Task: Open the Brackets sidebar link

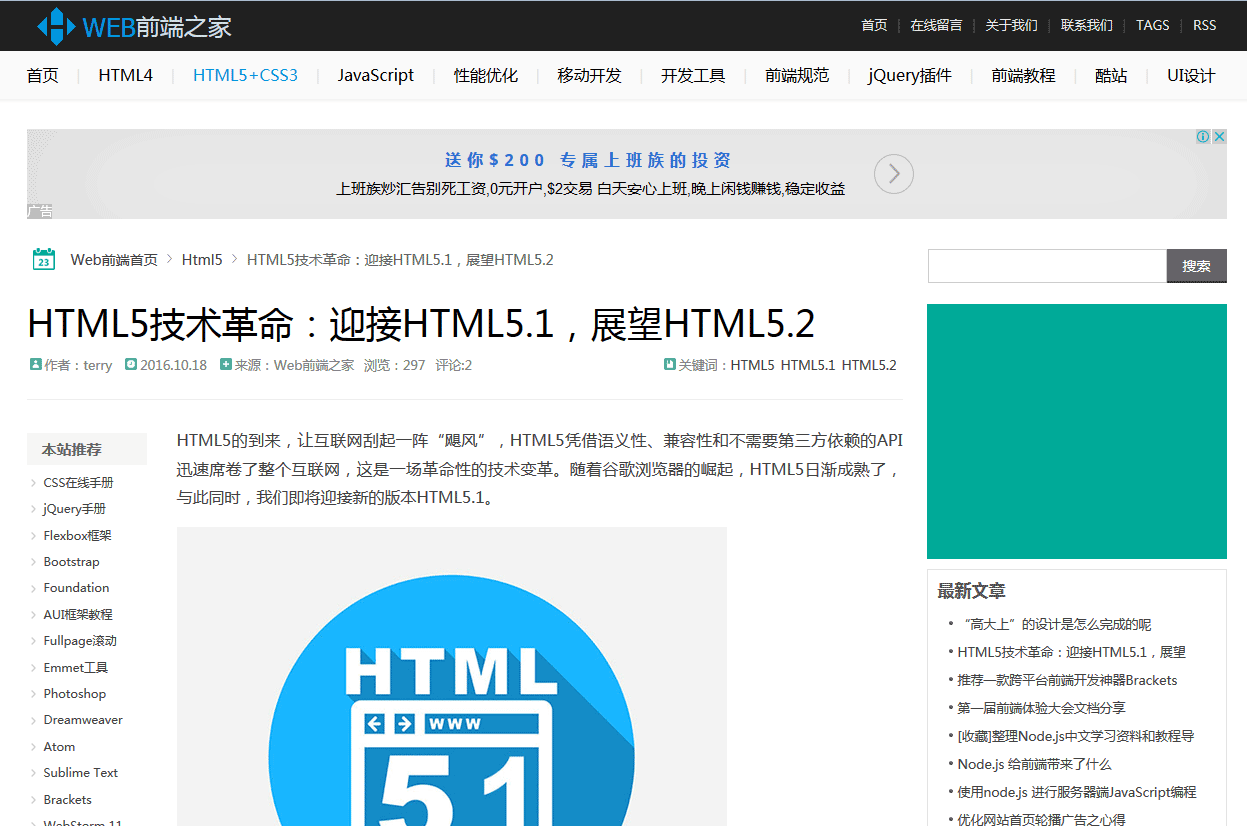Action: click(67, 800)
